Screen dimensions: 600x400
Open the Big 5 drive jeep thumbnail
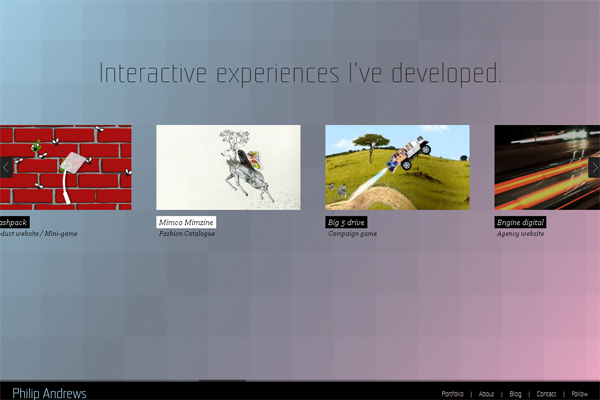pyautogui.click(x=397, y=167)
